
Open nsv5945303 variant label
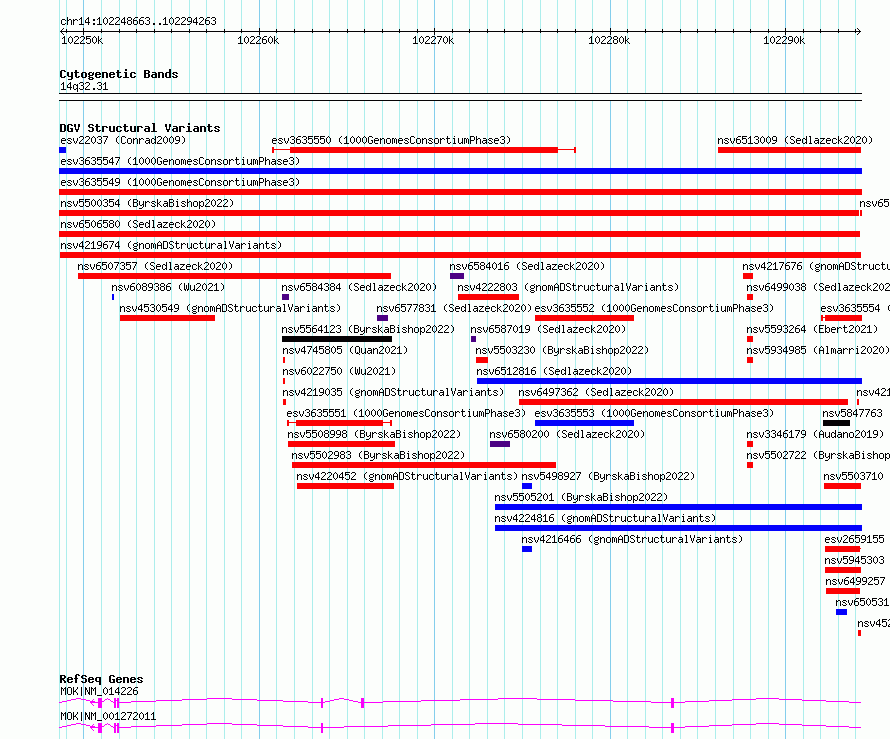pyautogui.click(x=854, y=560)
